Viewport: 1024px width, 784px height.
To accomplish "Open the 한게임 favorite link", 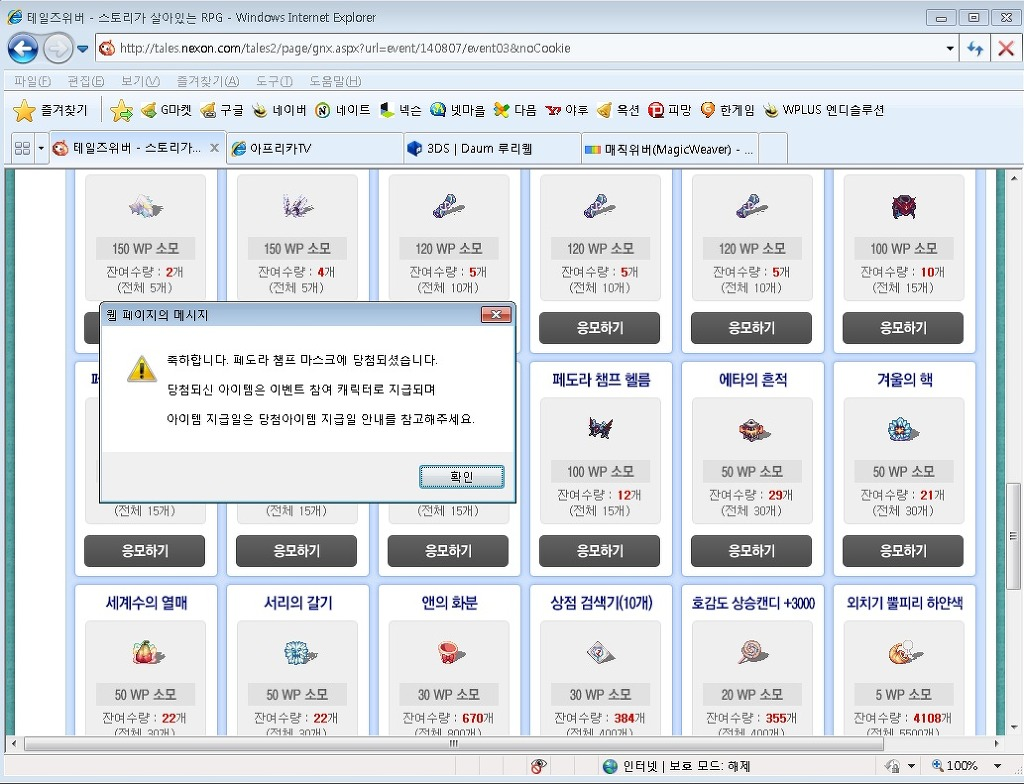I will point(727,110).
